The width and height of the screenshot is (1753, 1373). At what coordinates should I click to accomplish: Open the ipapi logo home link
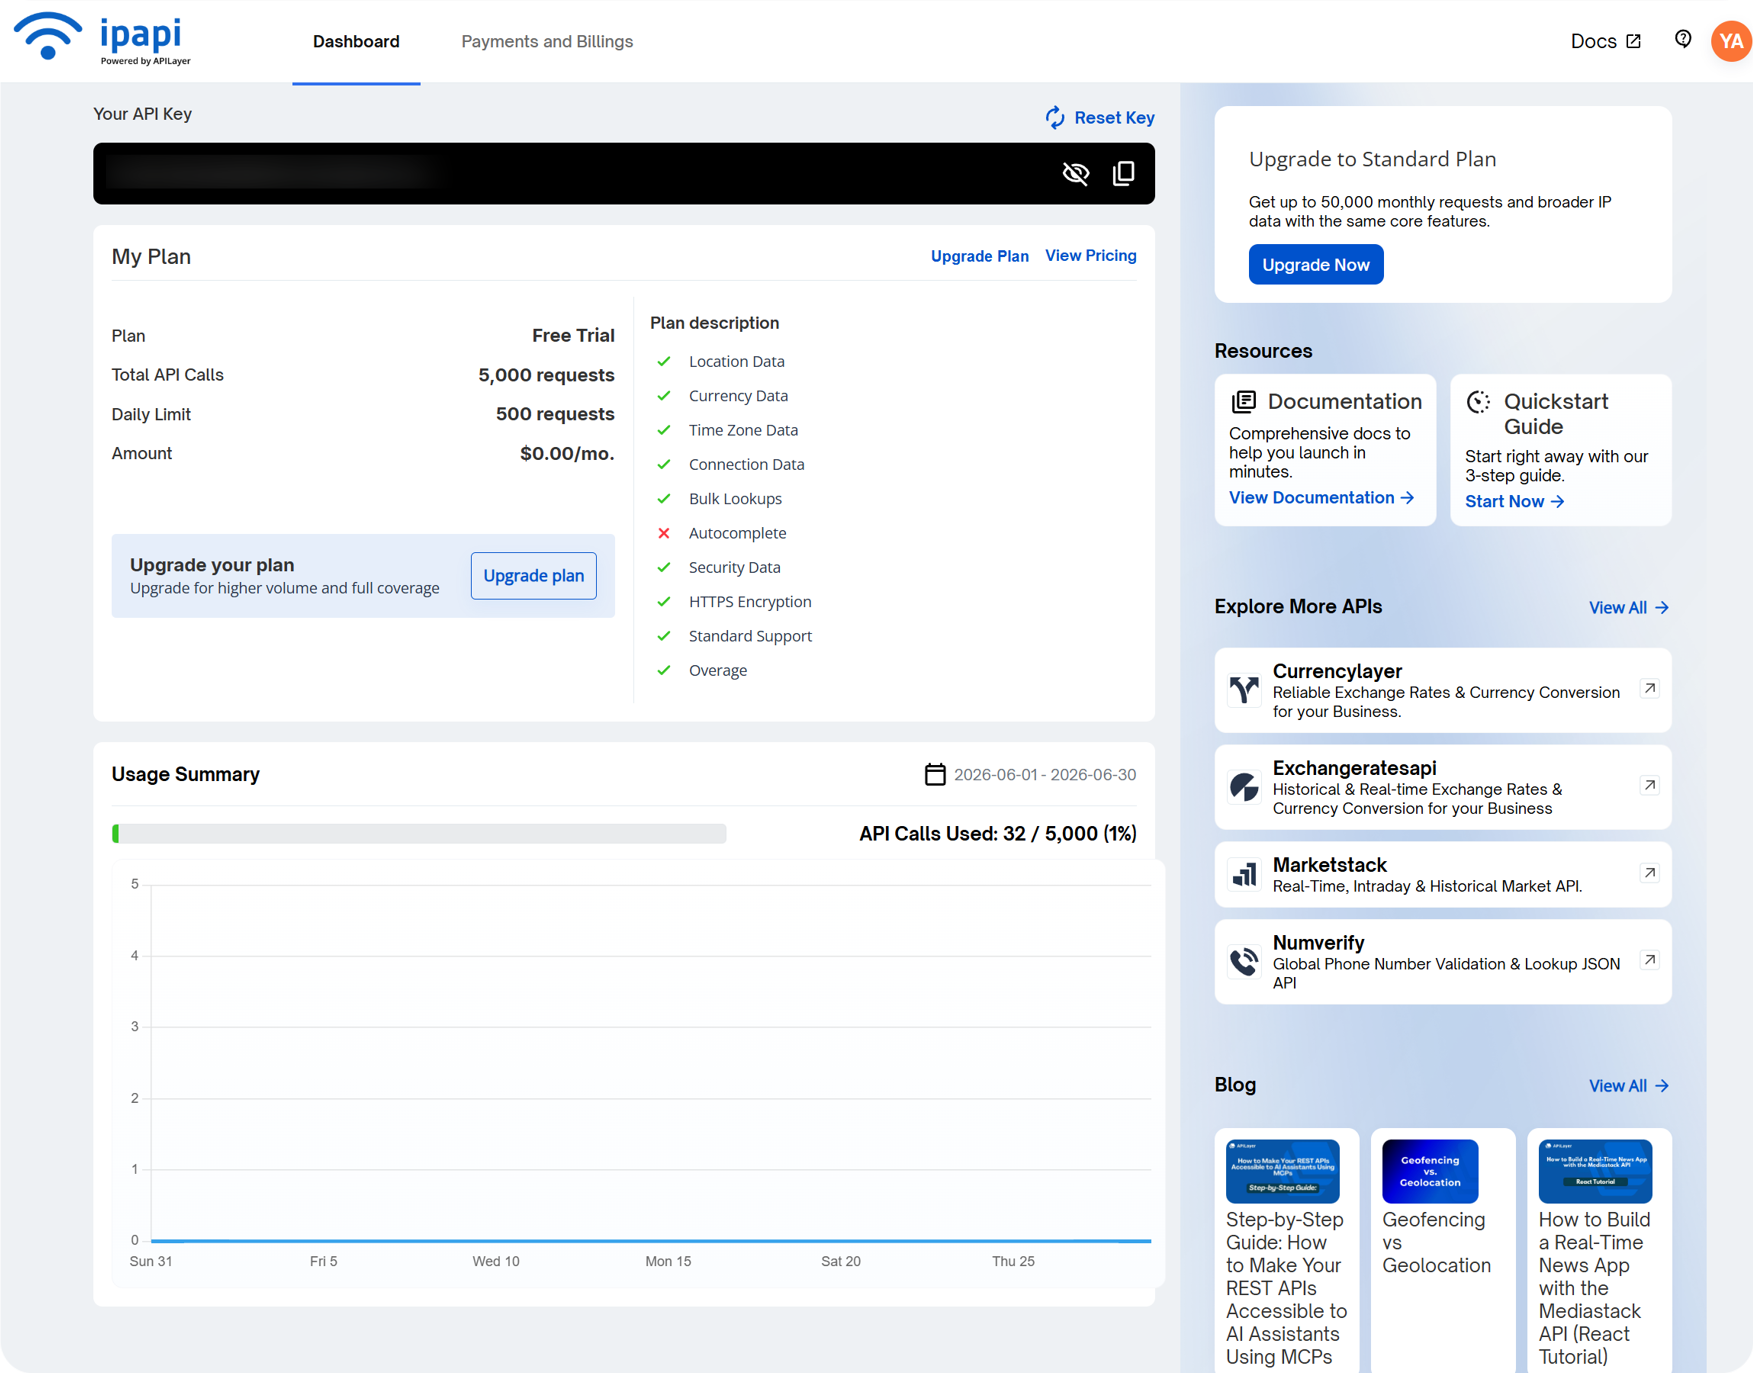tap(103, 38)
